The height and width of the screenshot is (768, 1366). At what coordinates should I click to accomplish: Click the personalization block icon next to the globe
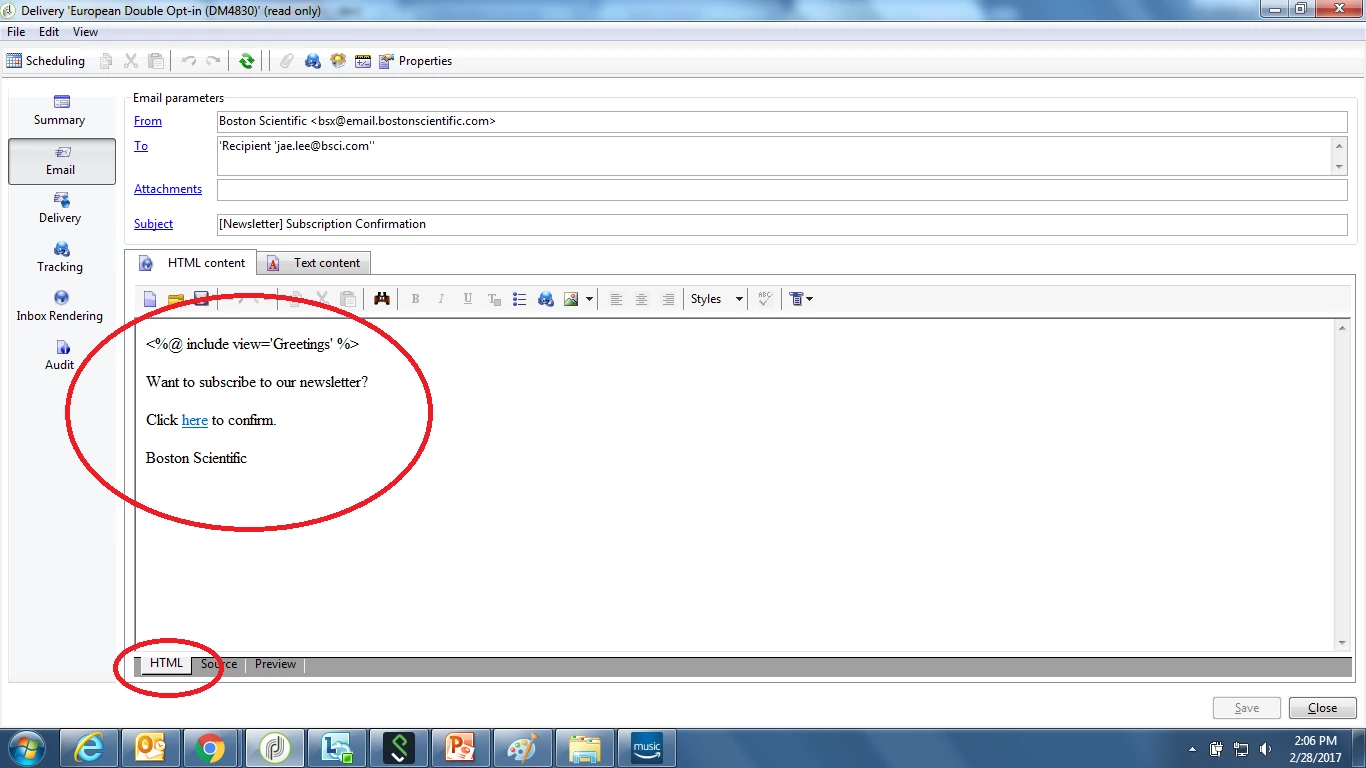coord(338,61)
